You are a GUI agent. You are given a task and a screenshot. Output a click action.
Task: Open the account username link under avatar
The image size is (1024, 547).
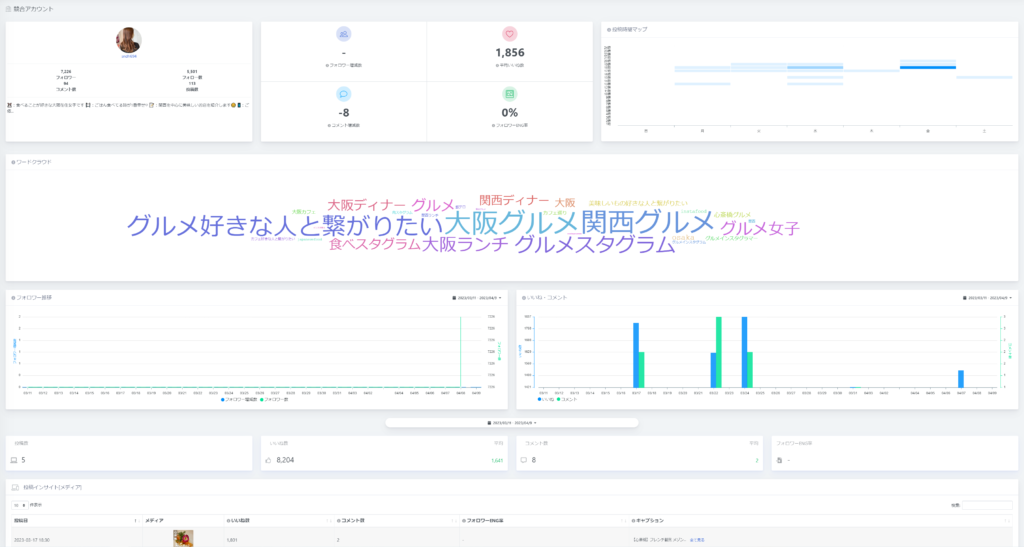point(129,57)
